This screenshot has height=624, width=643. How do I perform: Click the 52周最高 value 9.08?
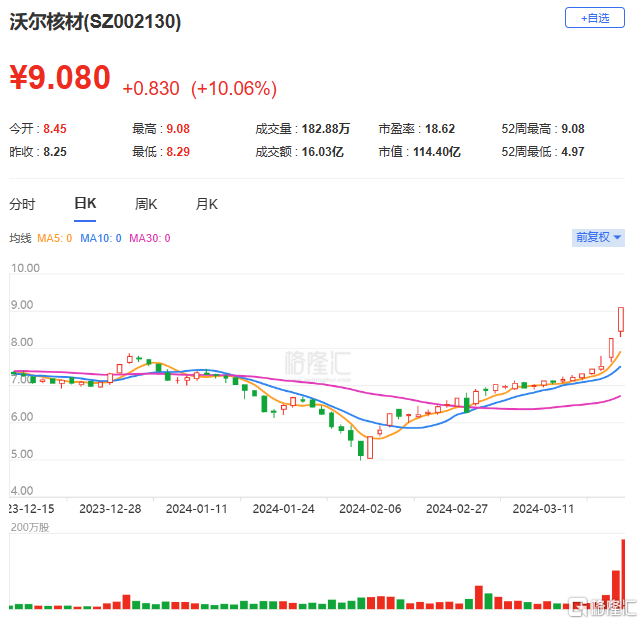(x=573, y=129)
